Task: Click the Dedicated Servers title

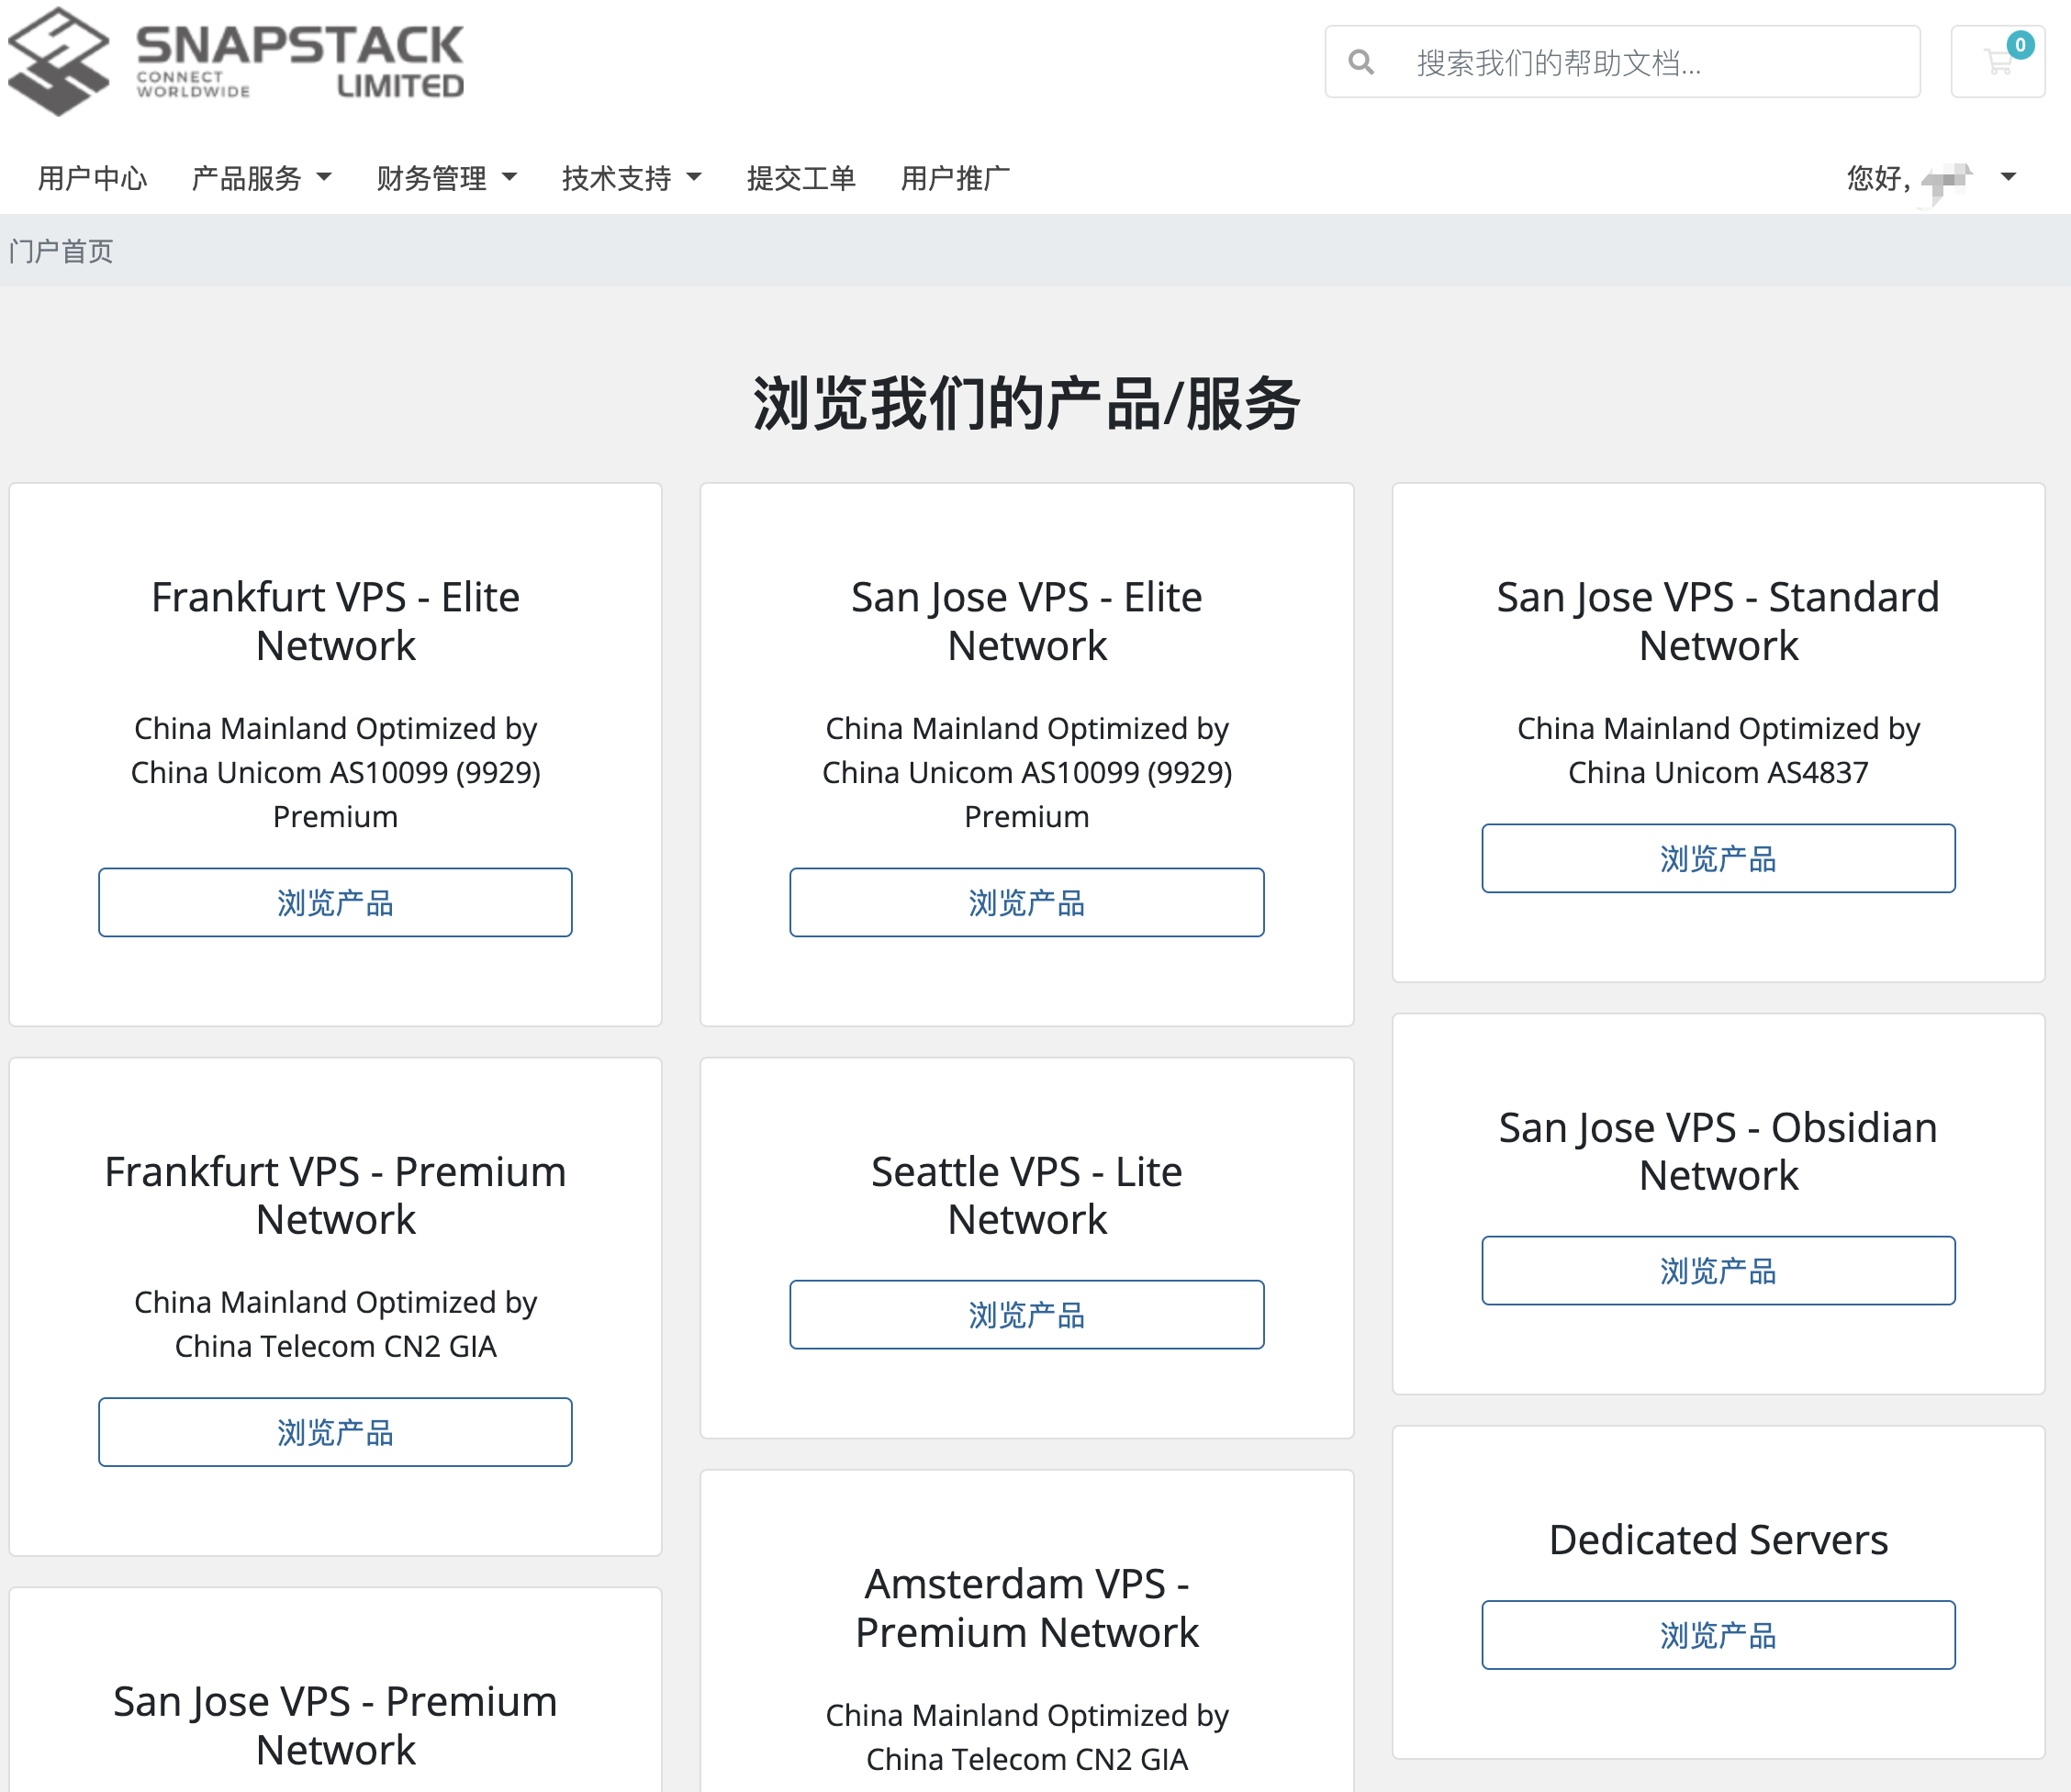Action: pyautogui.click(x=1718, y=1539)
